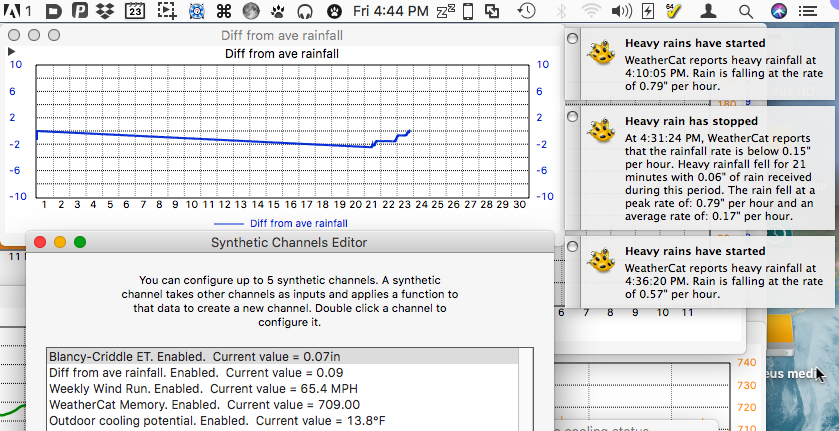
Task: Zoom the Synthetic Channels Editor window
Action: click(x=80, y=242)
